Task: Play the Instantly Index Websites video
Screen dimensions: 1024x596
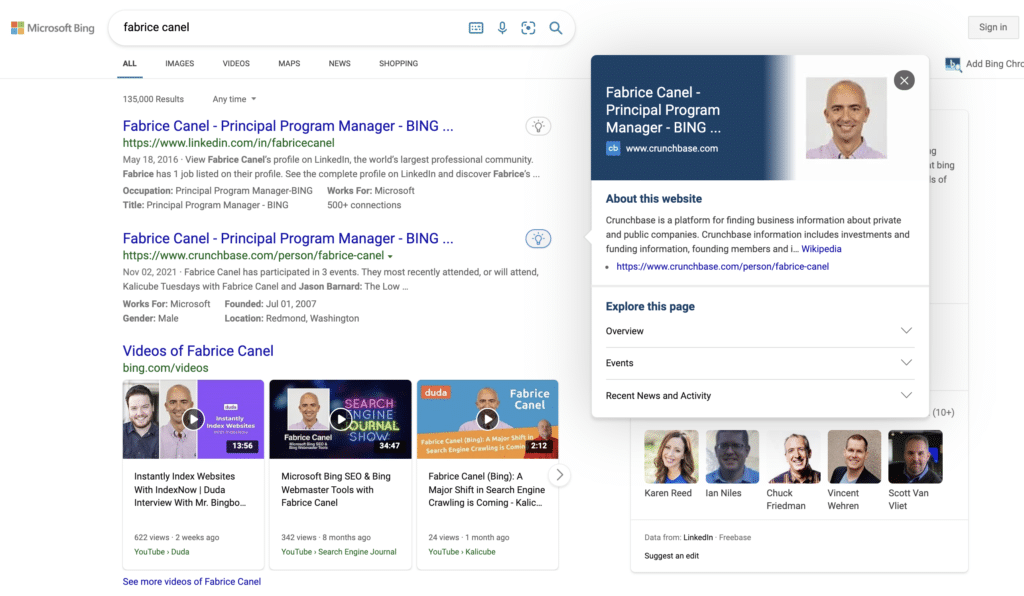Action: (193, 419)
